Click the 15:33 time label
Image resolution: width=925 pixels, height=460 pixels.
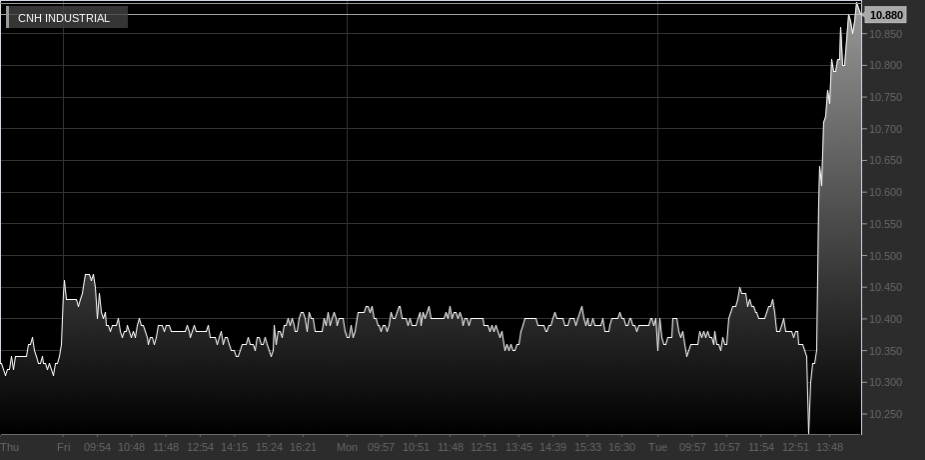[588, 447]
